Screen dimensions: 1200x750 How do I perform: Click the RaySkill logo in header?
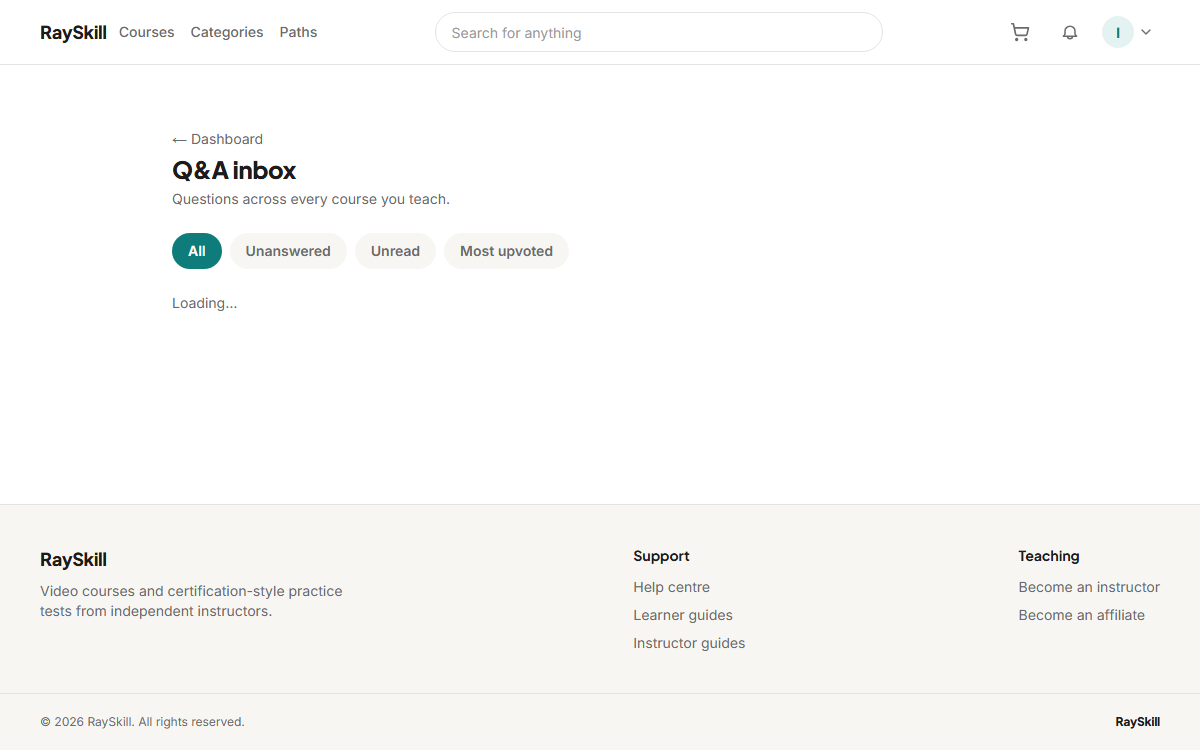(73, 32)
